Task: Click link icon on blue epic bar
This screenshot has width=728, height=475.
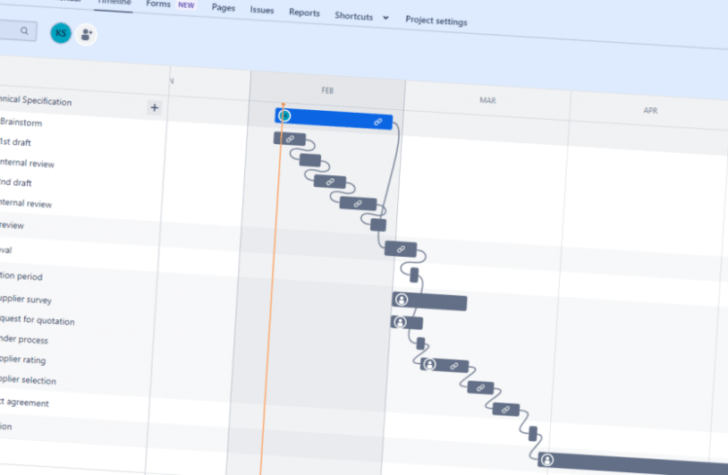Action: 378,121
